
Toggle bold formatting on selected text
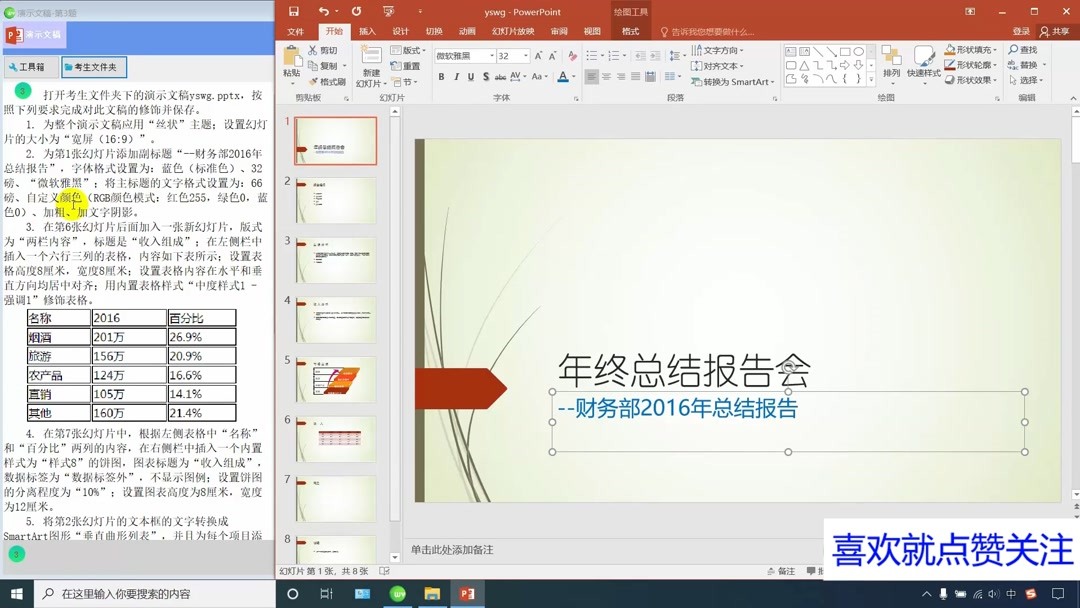pos(442,76)
